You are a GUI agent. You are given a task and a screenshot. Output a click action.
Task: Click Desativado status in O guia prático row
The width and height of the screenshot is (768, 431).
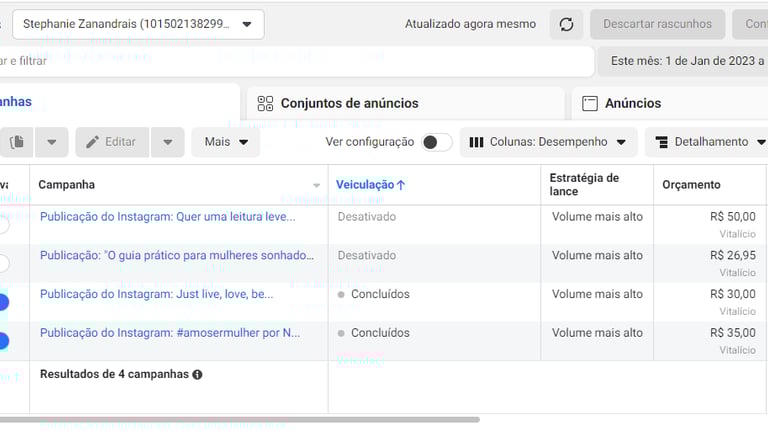[366, 256]
